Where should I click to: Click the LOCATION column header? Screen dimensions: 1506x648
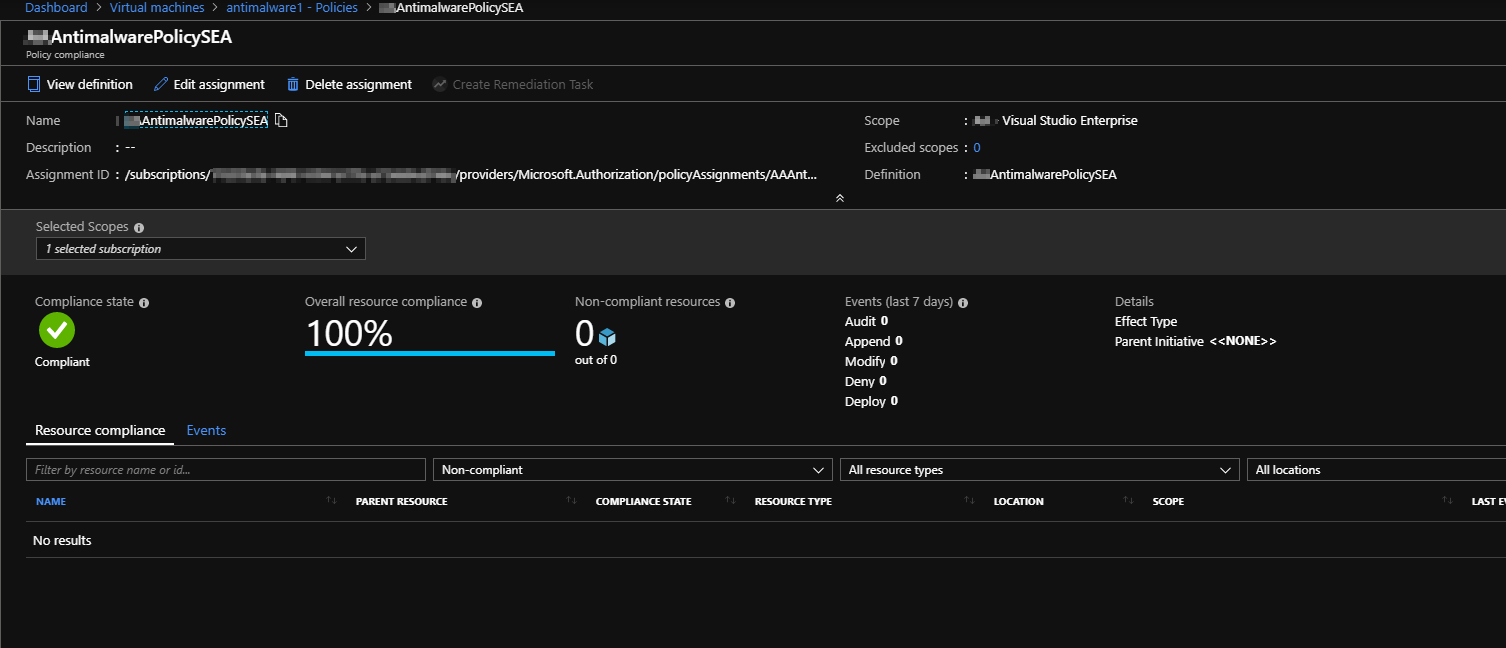pyautogui.click(x=1018, y=501)
